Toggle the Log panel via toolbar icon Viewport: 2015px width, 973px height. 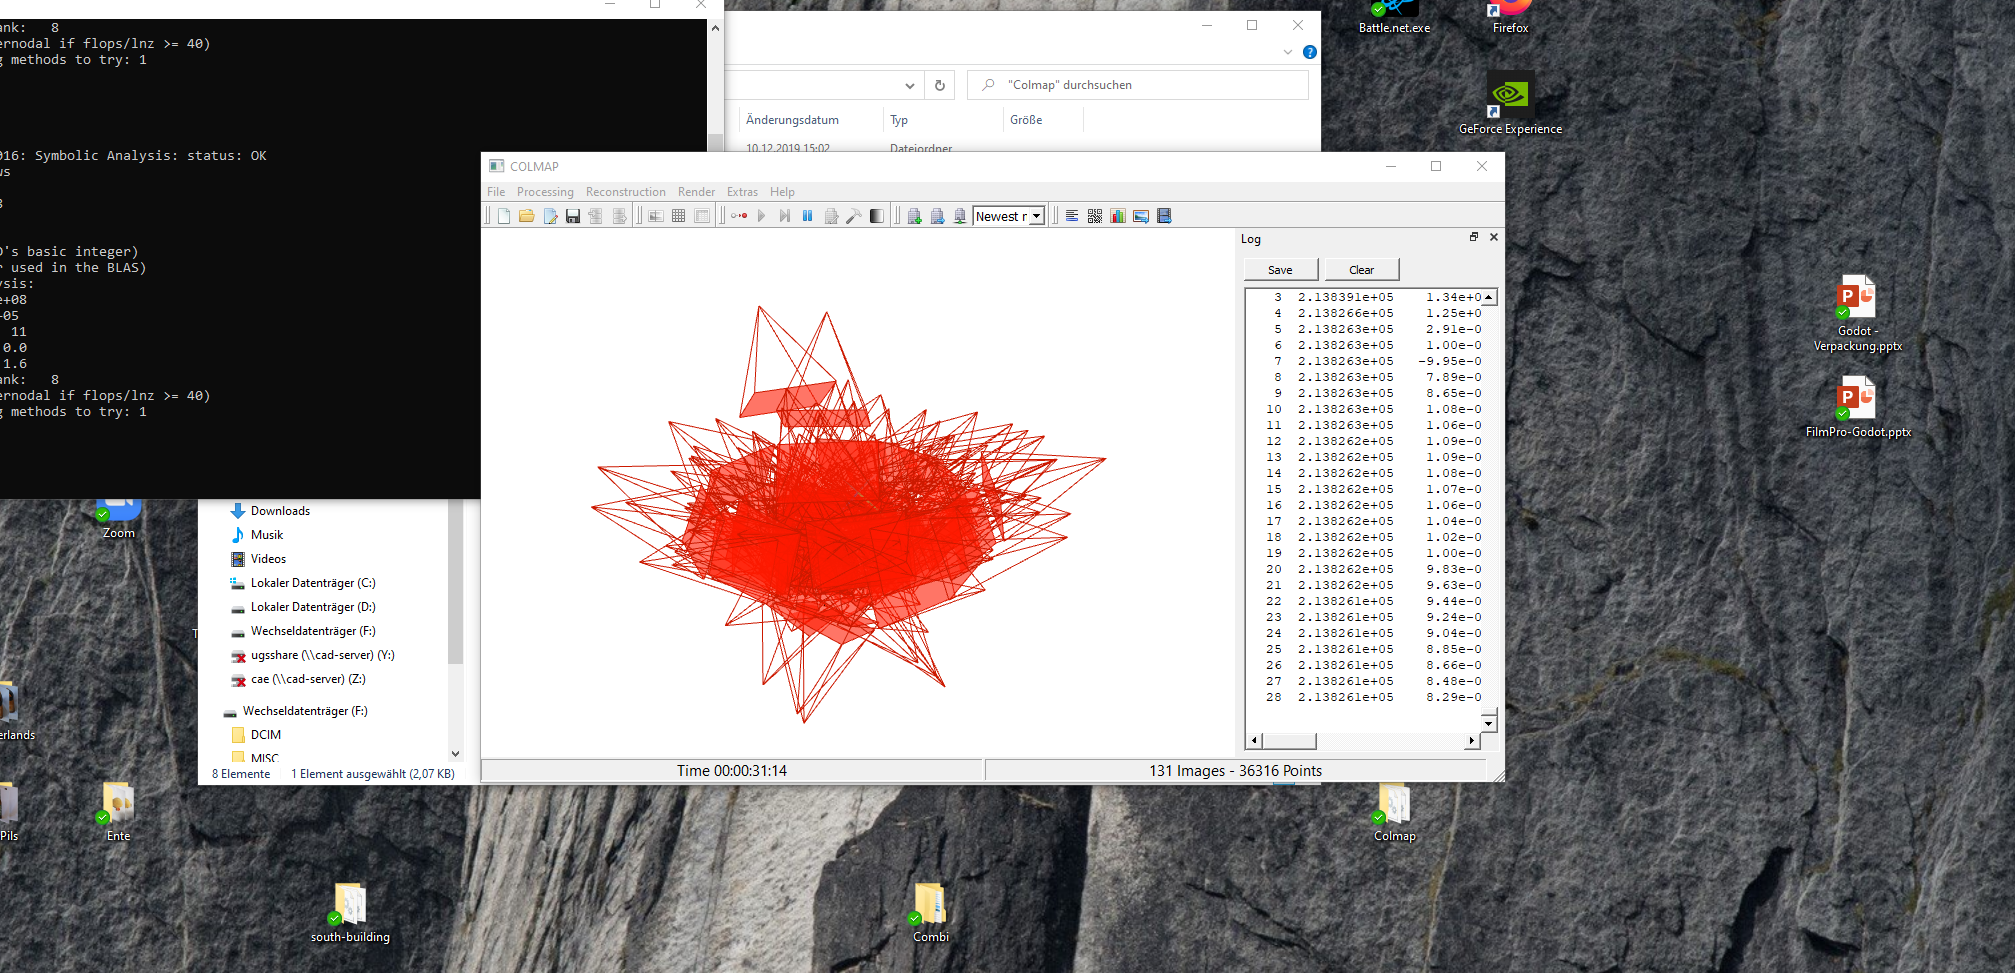point(1072,216)
